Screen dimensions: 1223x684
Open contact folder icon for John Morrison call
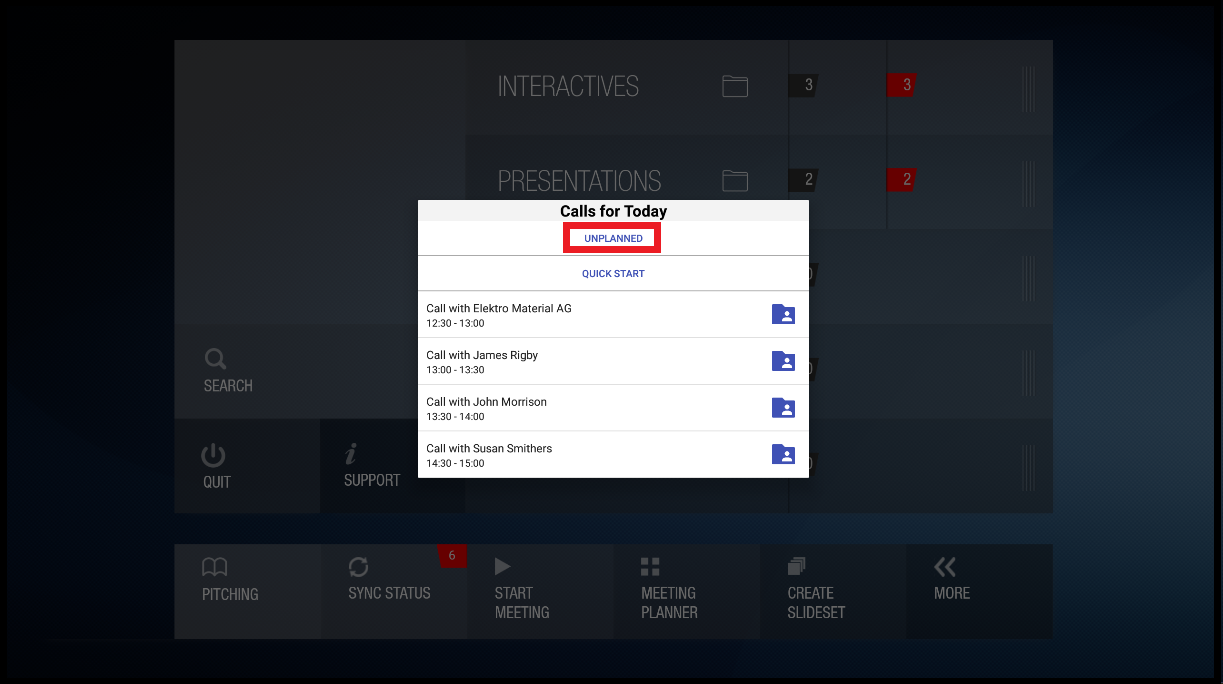pos(783,407)
